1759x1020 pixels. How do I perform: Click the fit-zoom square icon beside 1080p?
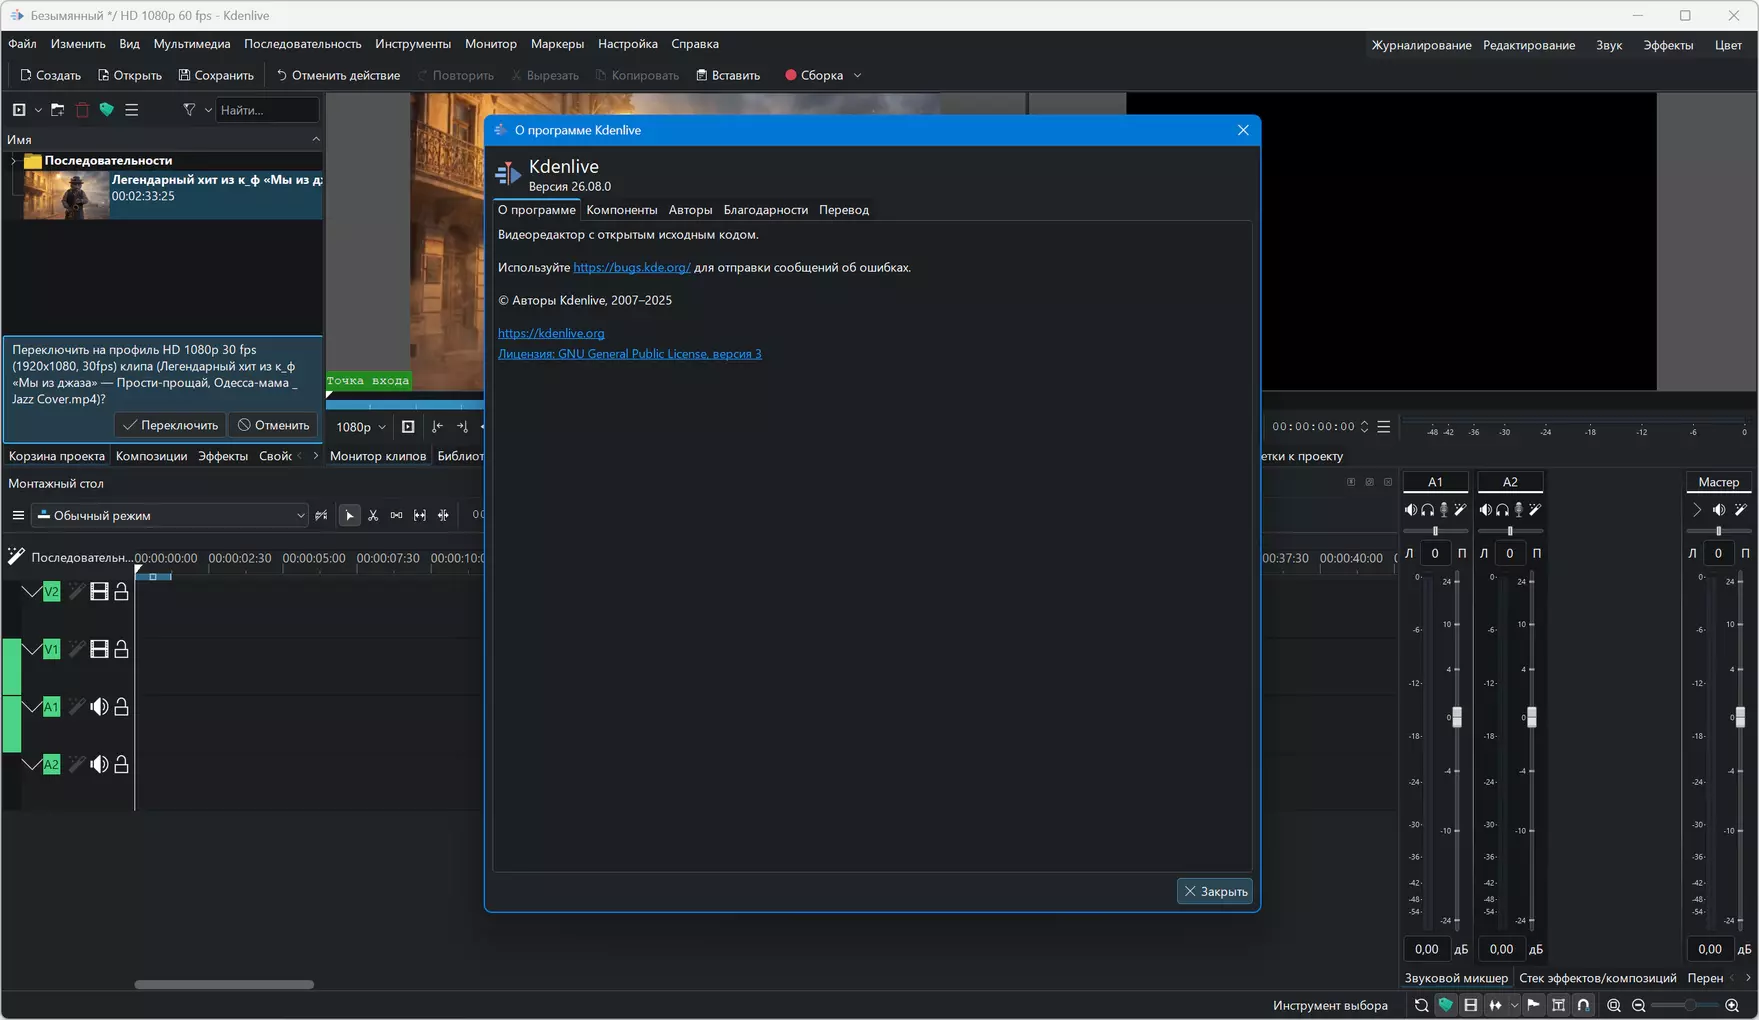pos(408,427)
